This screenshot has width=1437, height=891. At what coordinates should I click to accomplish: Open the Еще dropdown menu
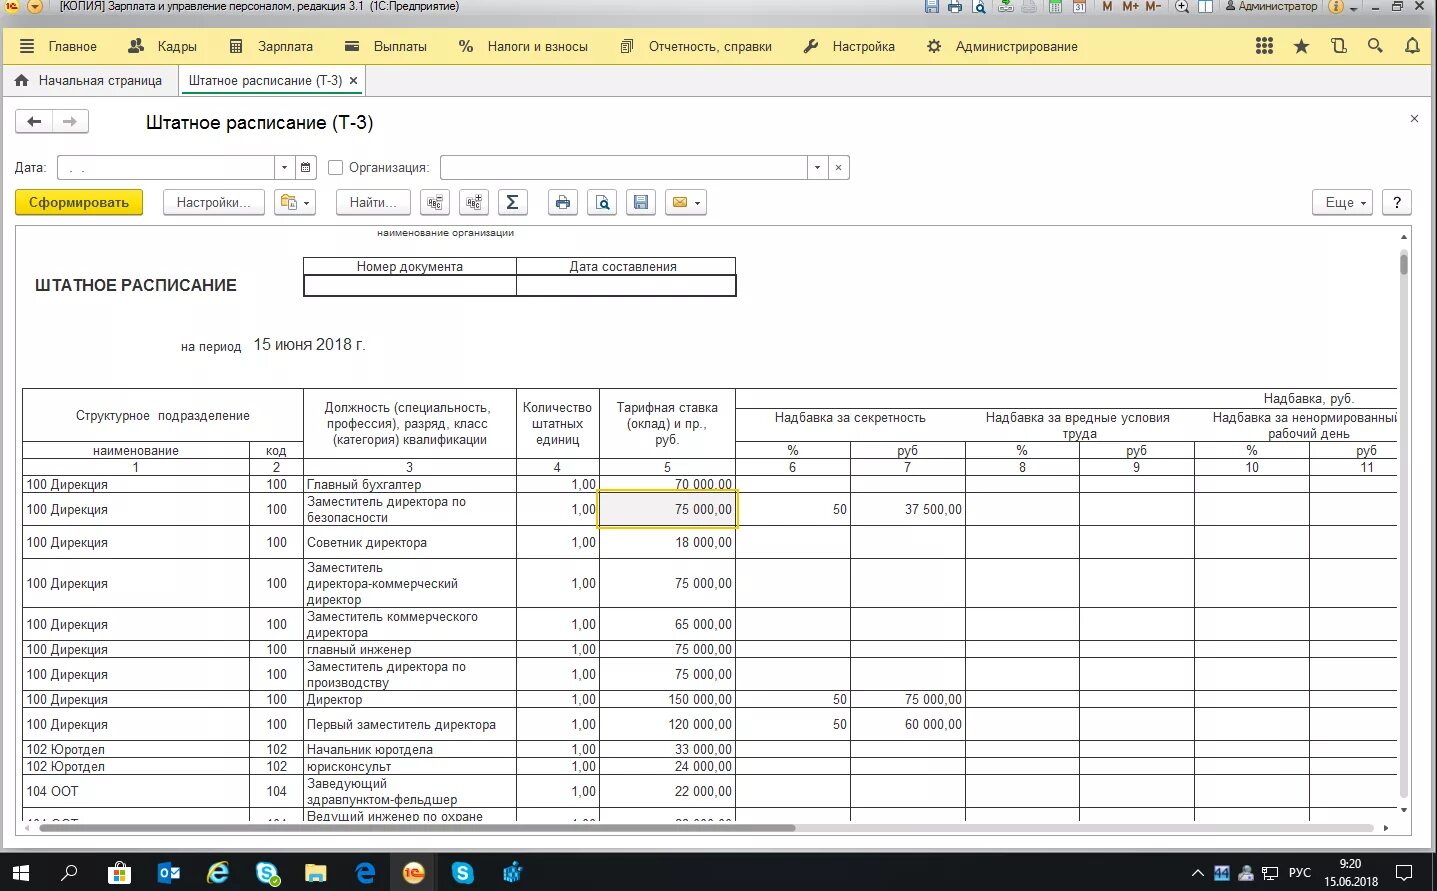[x=1343, y=202]
